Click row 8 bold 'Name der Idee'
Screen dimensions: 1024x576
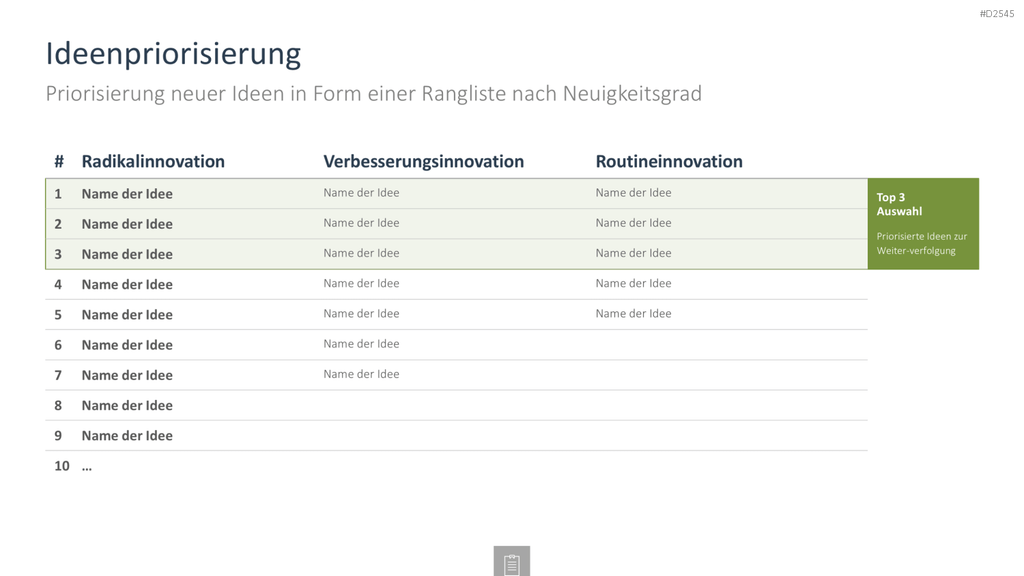tap(127, 406)
